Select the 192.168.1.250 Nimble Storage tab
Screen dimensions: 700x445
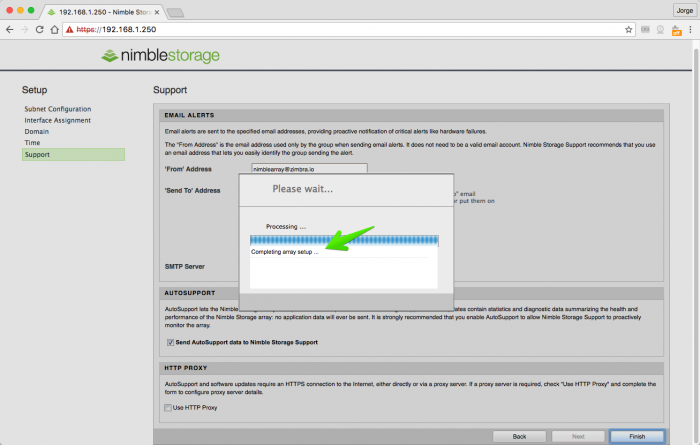(x=104, y=12)
